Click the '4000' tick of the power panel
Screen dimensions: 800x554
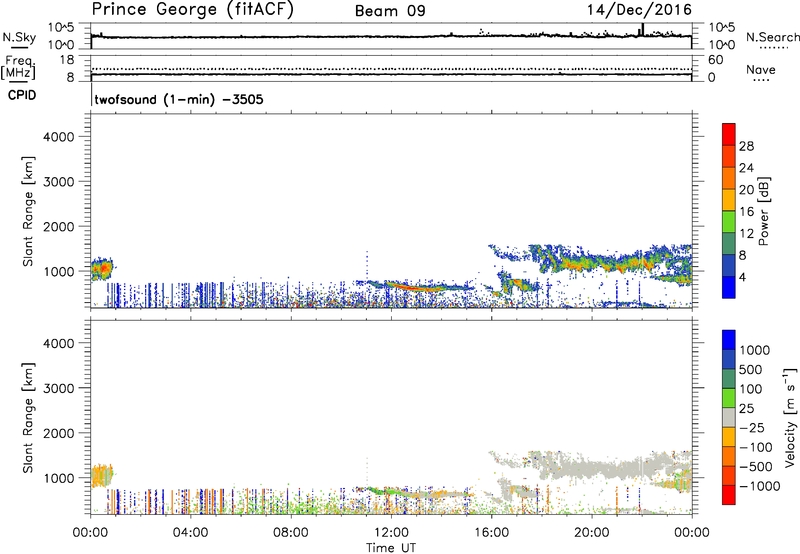coord(58,137)
